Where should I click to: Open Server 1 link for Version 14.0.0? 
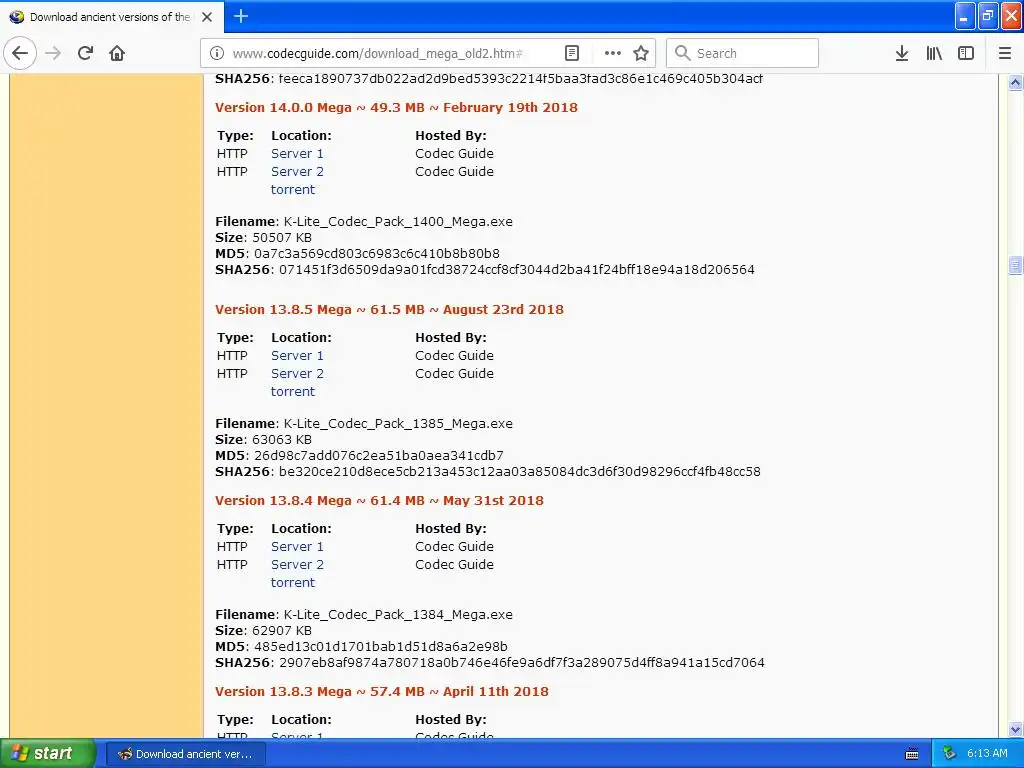(x=297, y=153)
